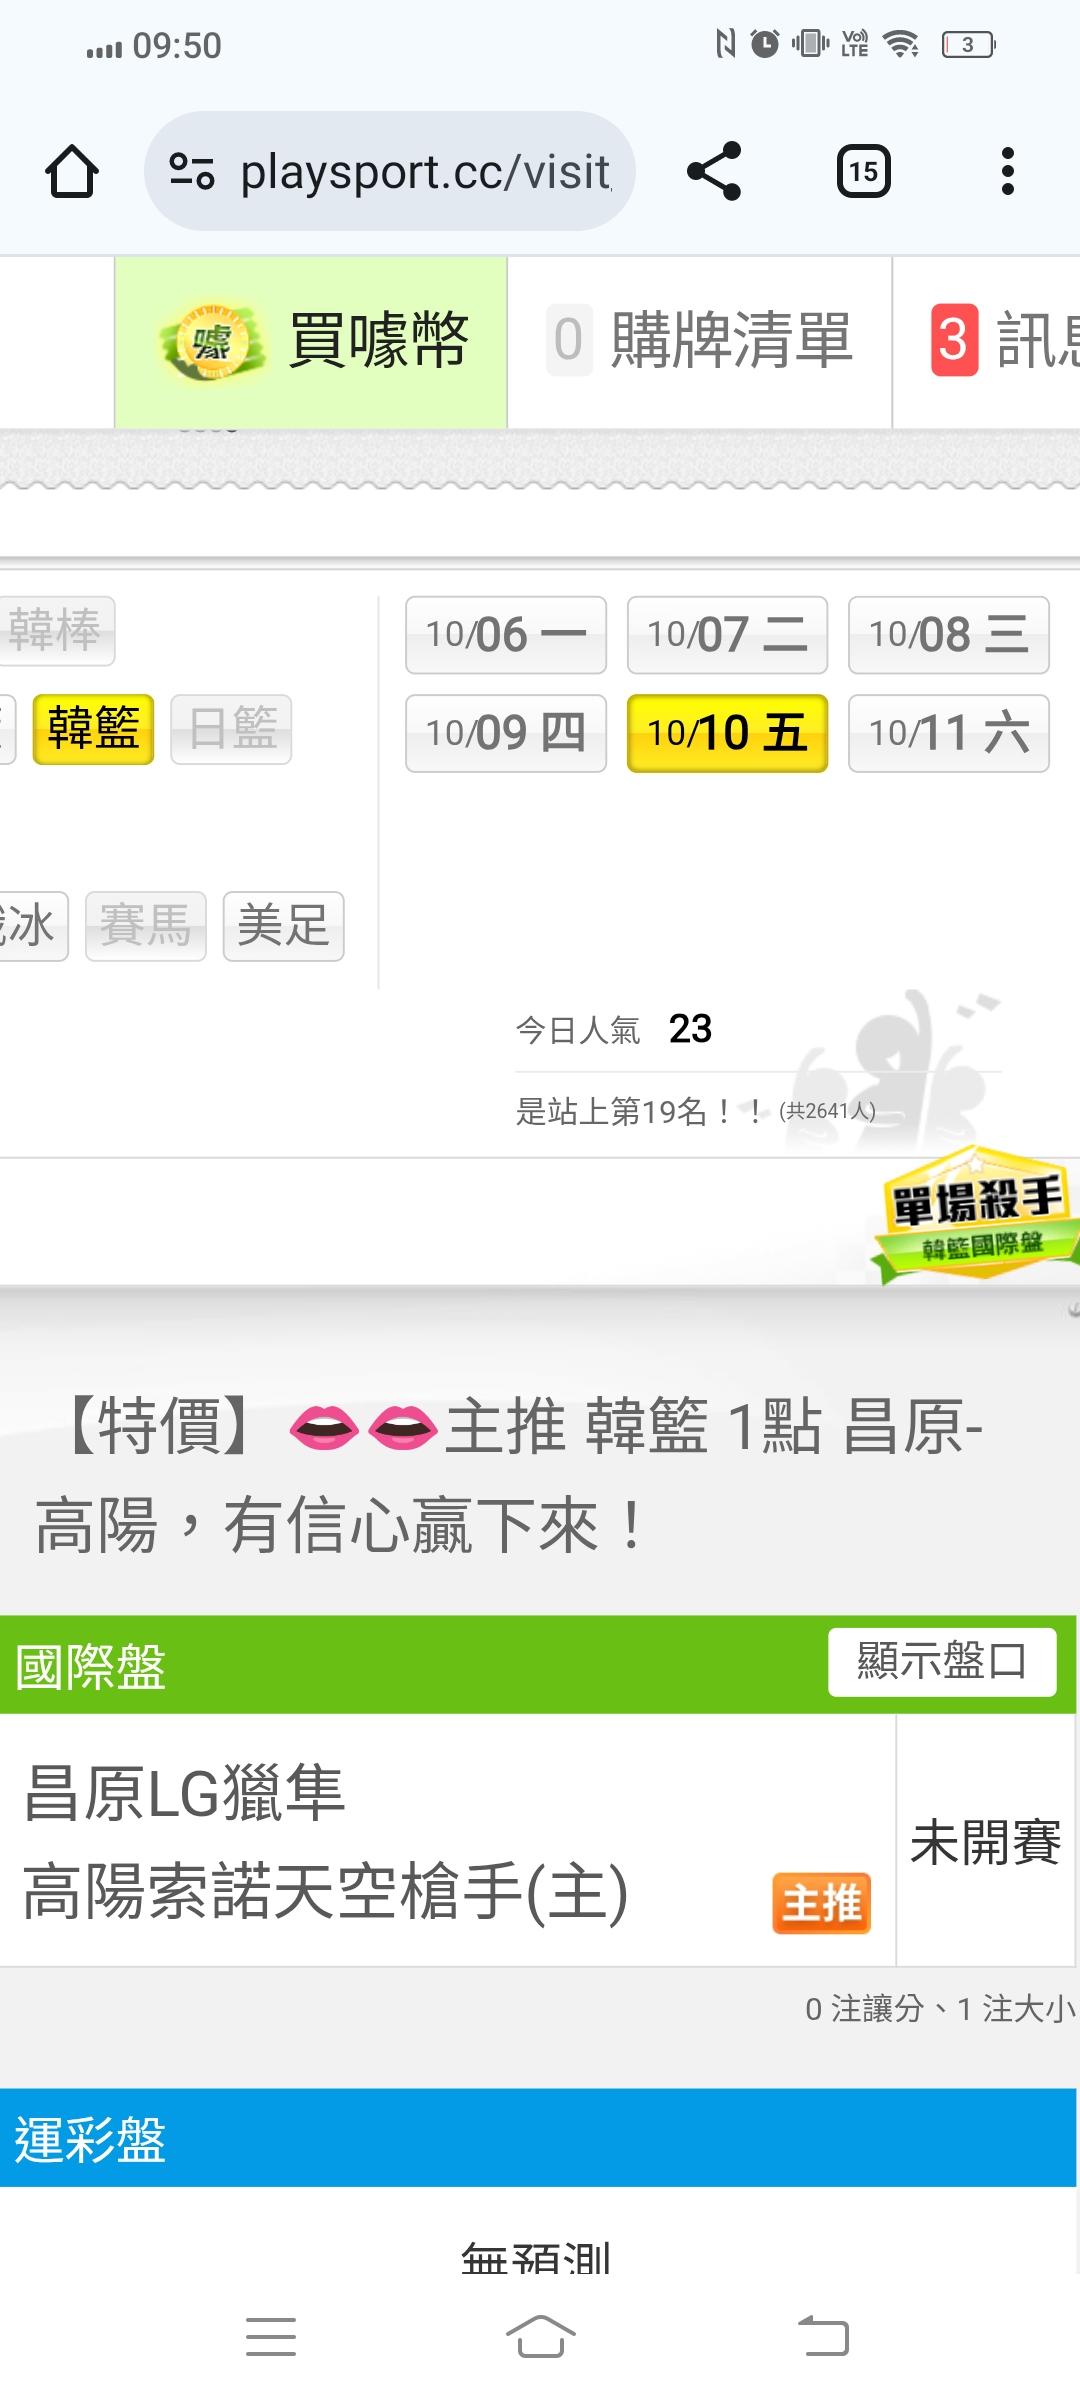Tap the Android back navigation icon

click(824, 2337)
